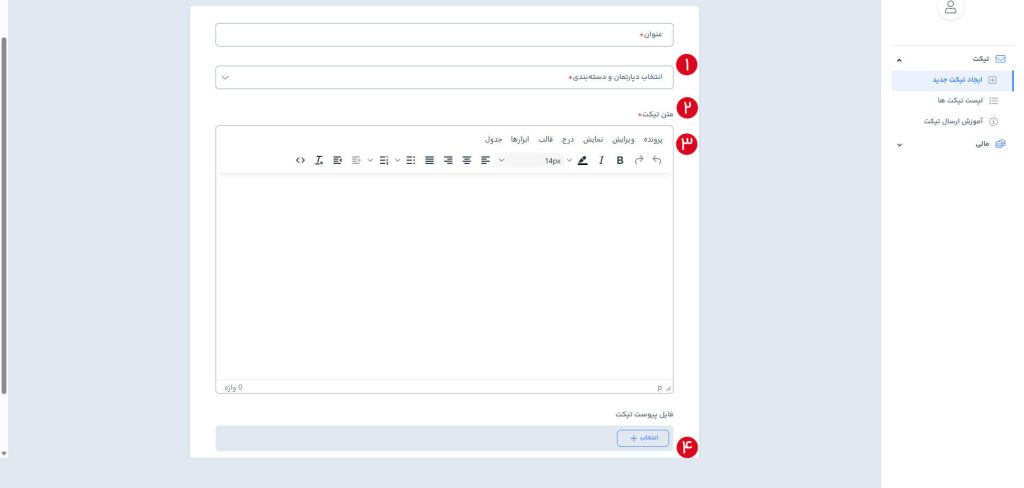The height and width of the screenshot is (488, 1024).
Task: Center align the editor text
Action: 466,160
